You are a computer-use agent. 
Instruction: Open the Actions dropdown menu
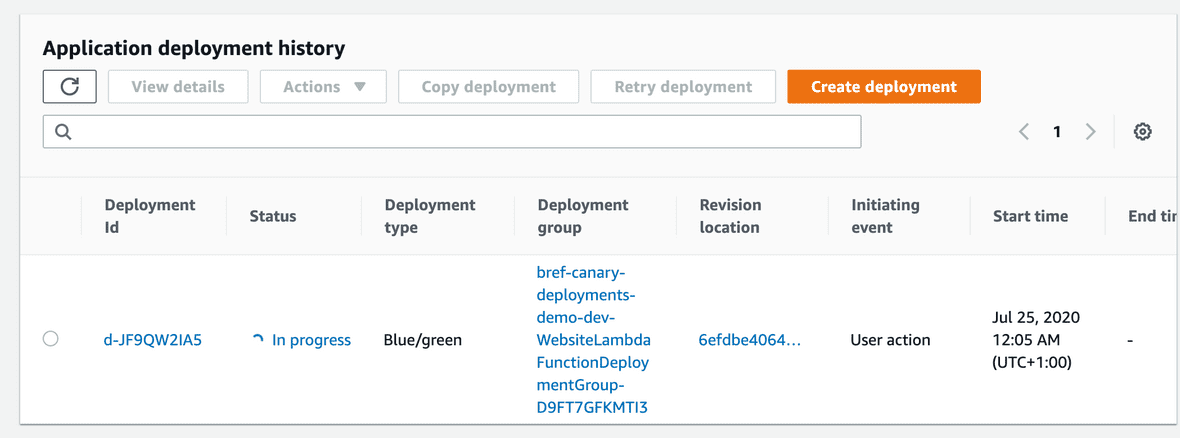coord(324,87)
